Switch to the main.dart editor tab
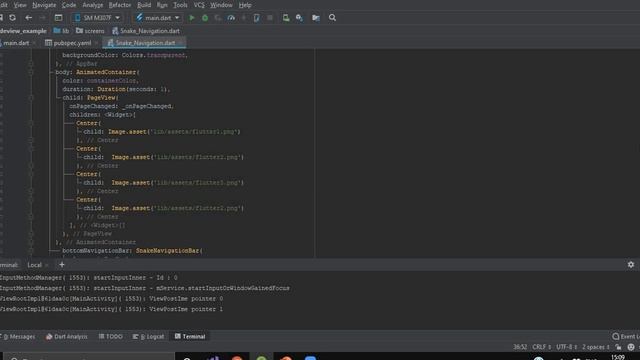The image size is (640, 360). click(16, 43)
